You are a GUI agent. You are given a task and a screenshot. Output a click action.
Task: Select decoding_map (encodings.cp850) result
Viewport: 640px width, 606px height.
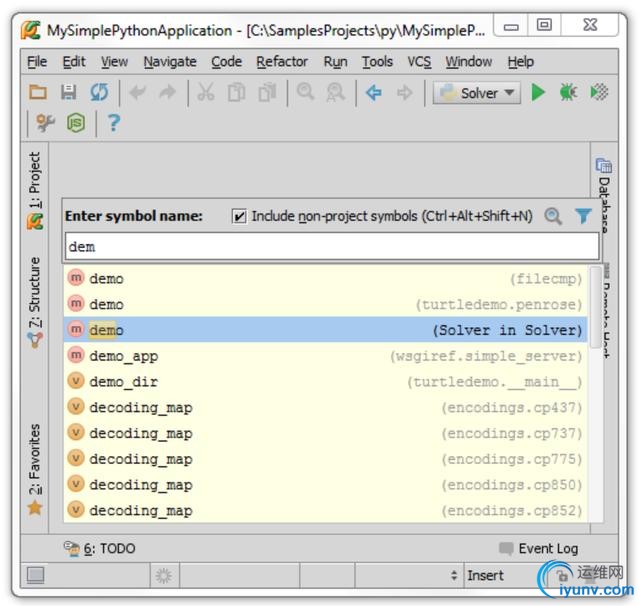(325, 484)
